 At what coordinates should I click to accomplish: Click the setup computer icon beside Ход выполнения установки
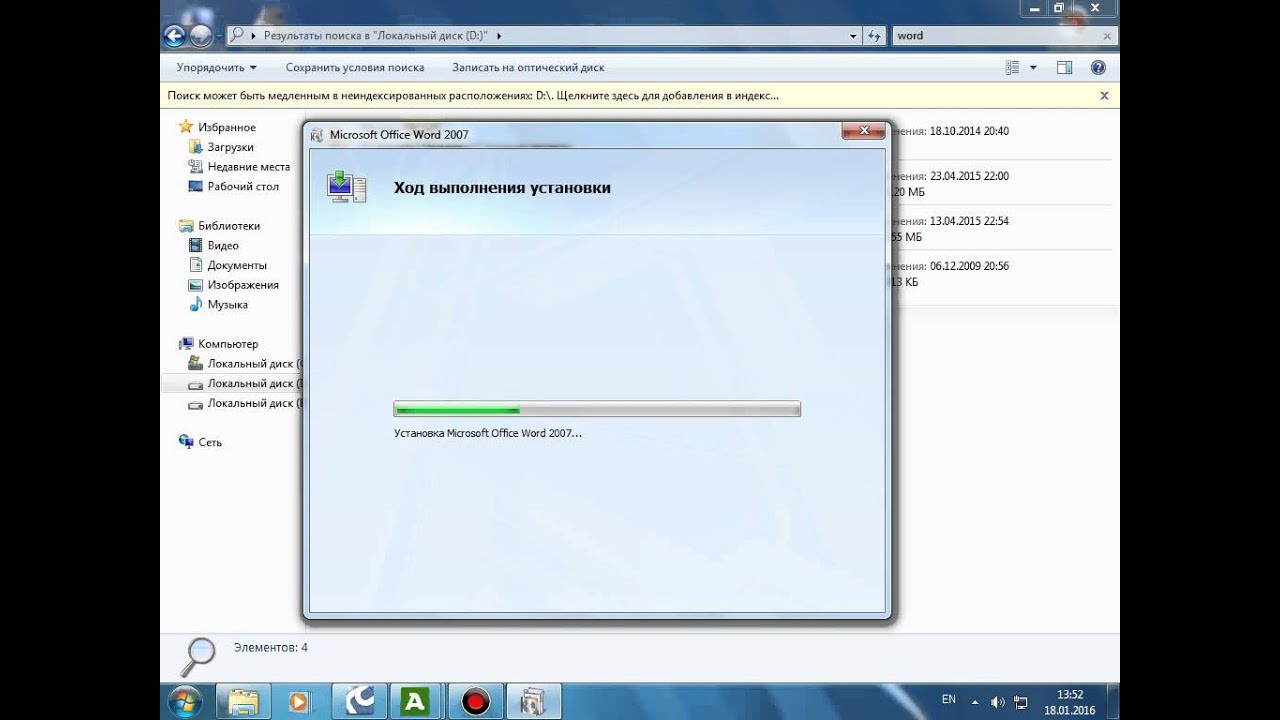pos(346,187)
